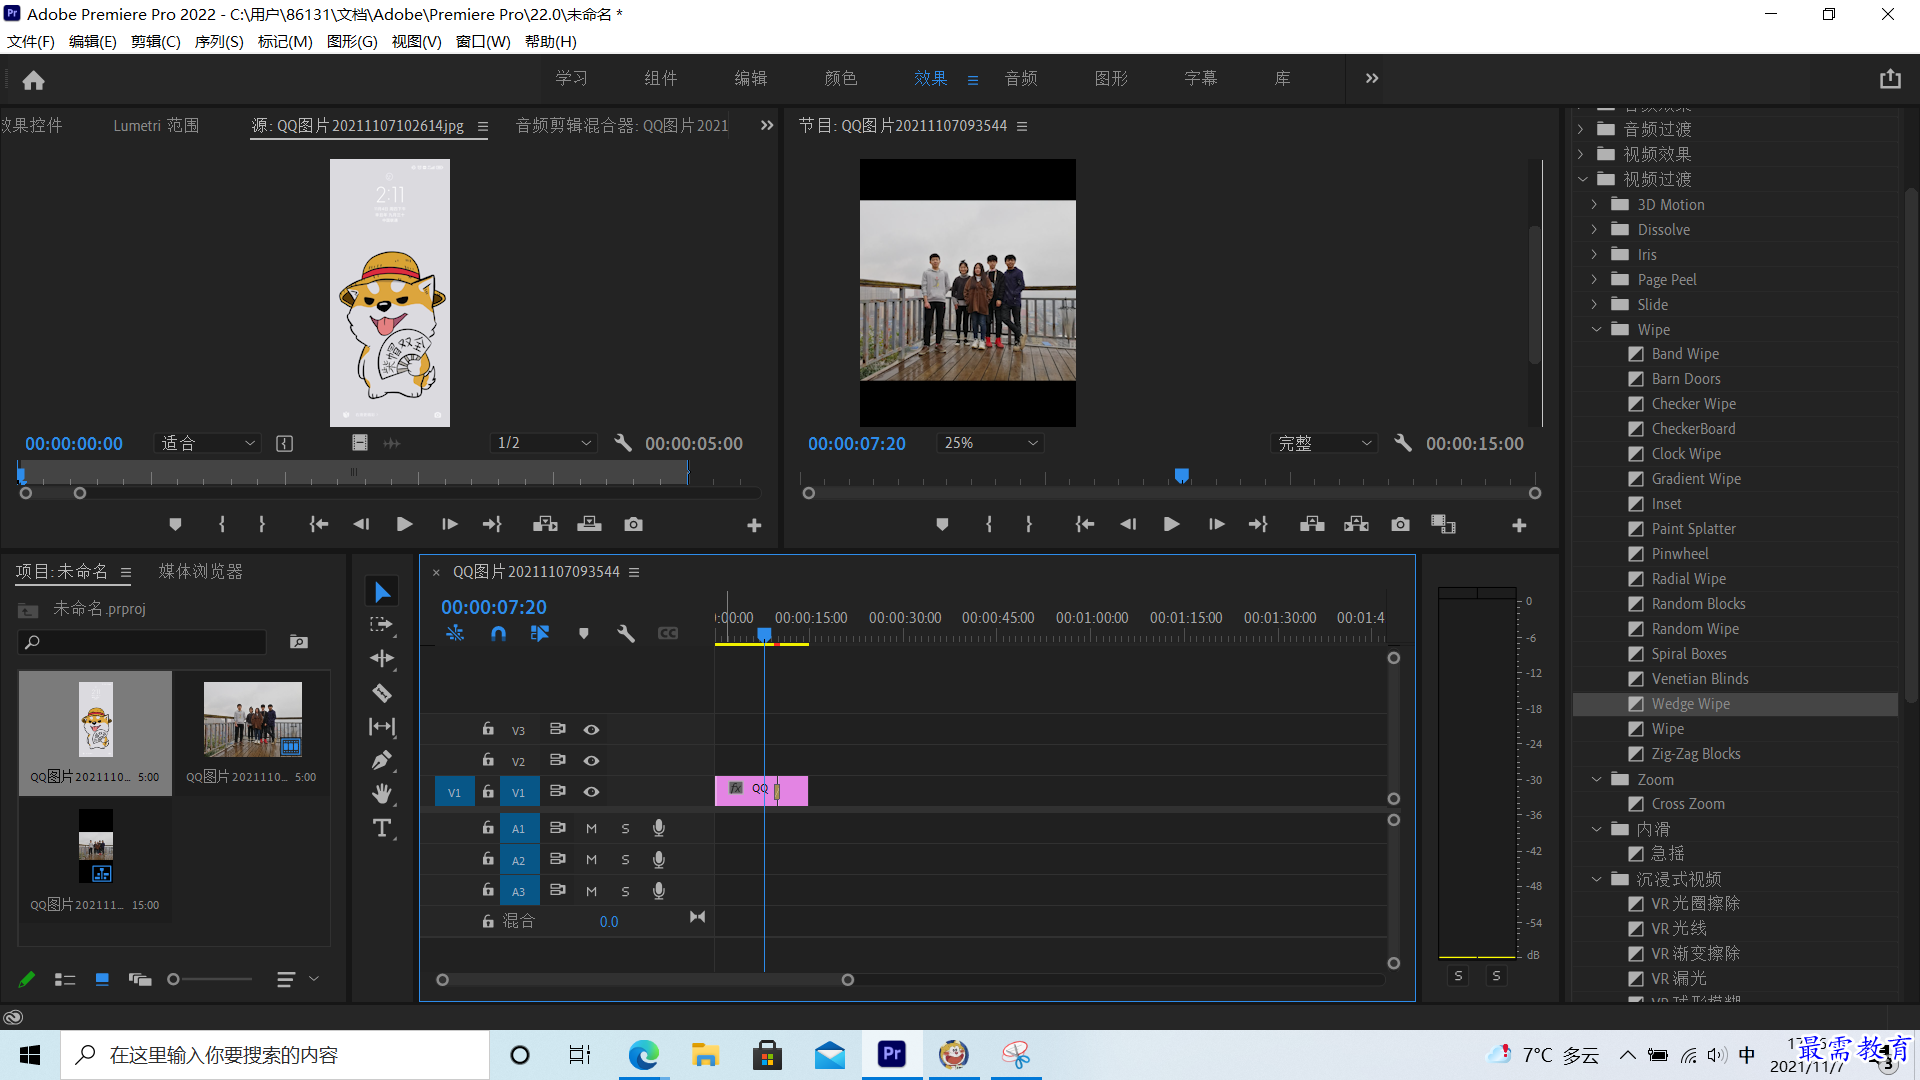Select the Type tool
Screen dimensions: 1920x1080
click(x=382, y=828)
